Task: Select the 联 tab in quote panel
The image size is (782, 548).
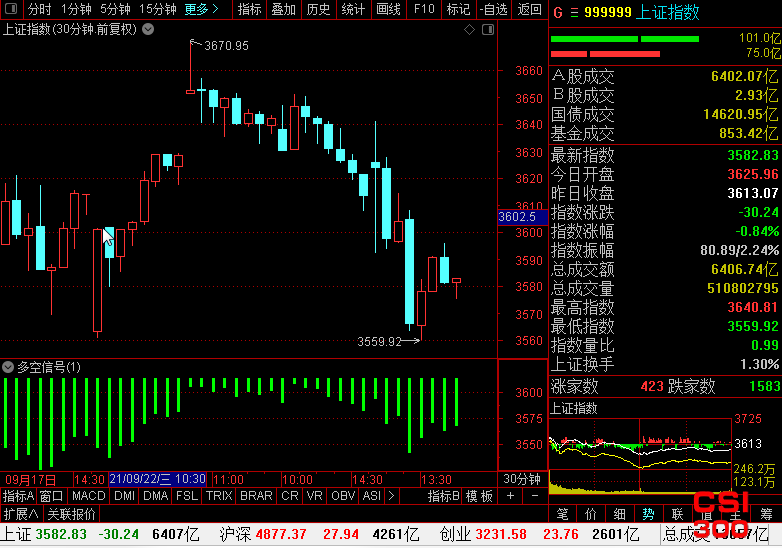Action: click(x=677, y=514)
